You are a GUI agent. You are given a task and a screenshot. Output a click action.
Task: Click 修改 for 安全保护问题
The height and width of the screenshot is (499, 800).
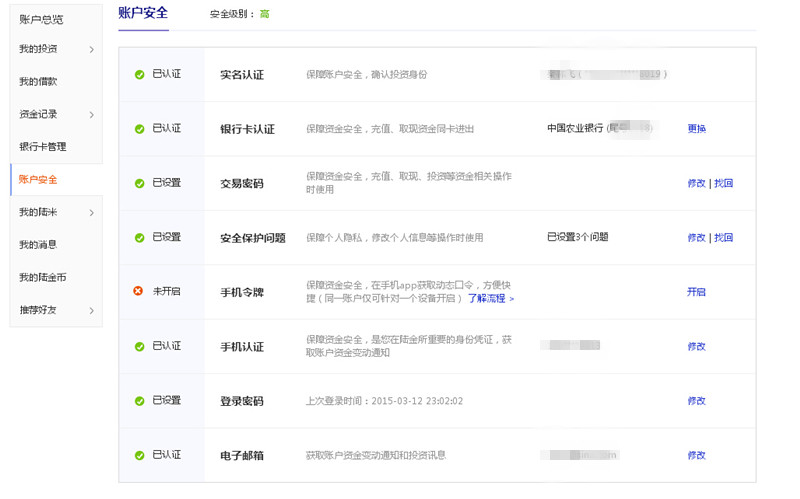[696, 238]
